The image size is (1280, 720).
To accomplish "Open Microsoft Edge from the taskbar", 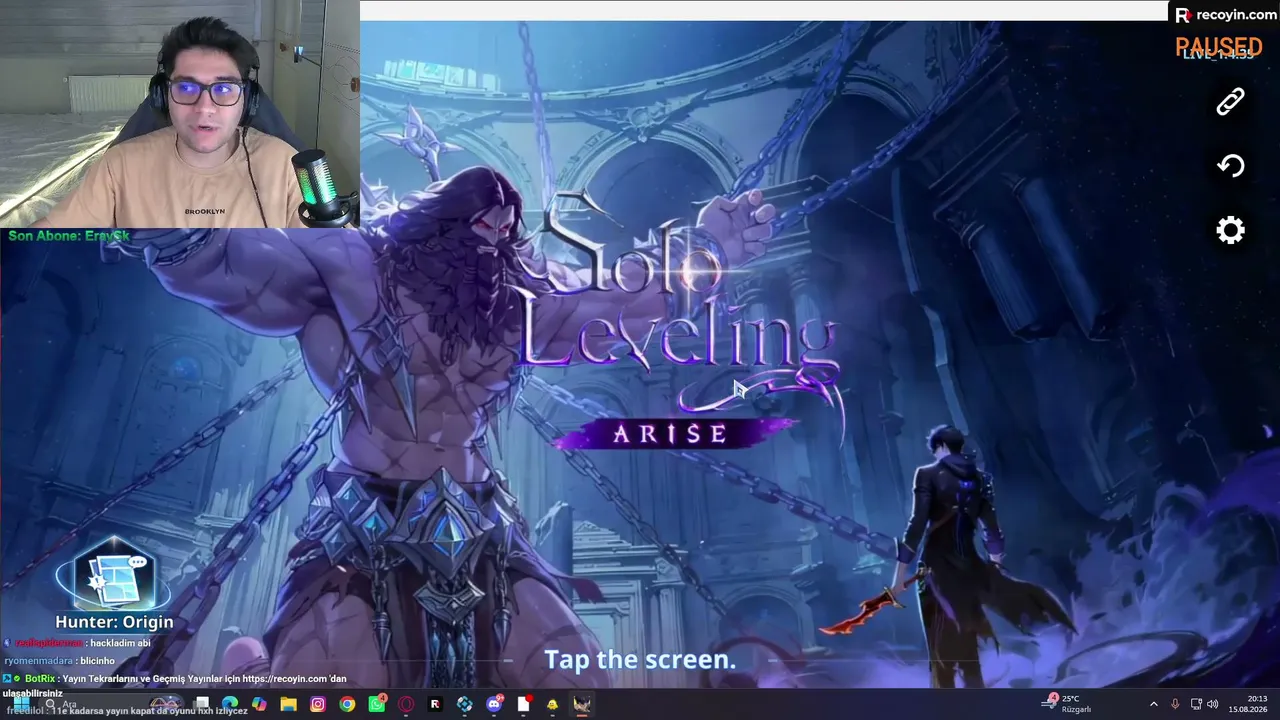I will click(230, 704).
